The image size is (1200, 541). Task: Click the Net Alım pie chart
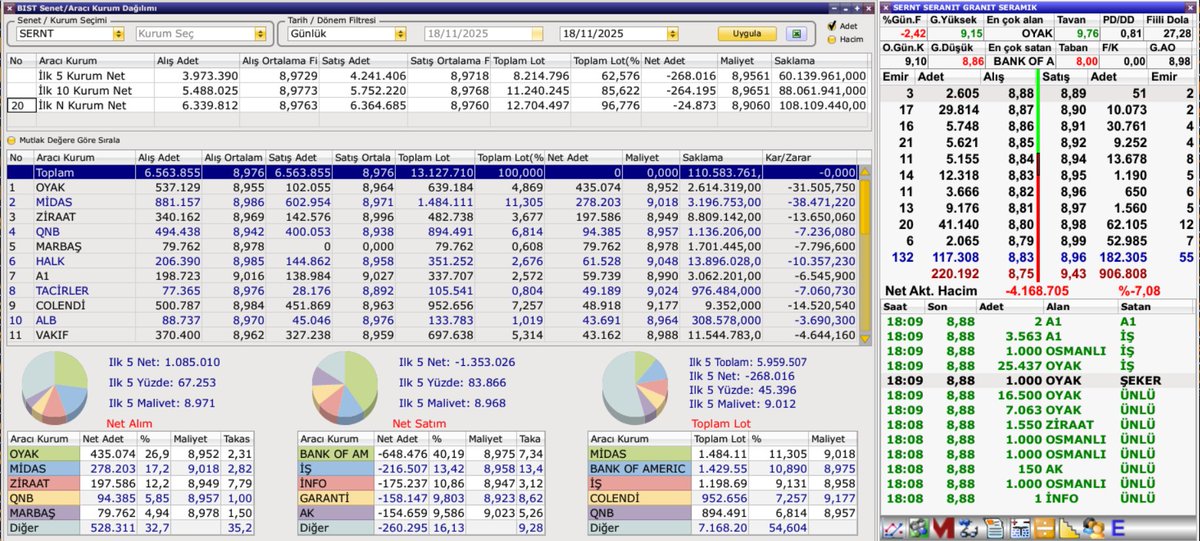pos(57,388)
